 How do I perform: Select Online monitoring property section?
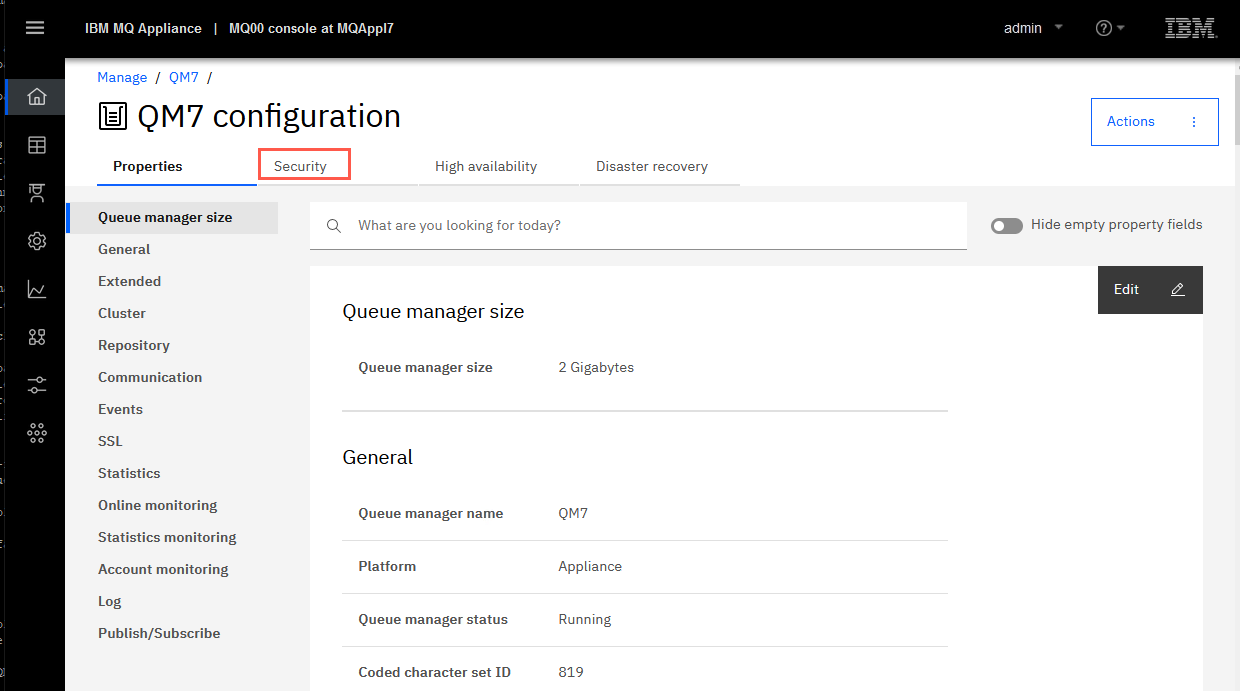click(157, 506)
